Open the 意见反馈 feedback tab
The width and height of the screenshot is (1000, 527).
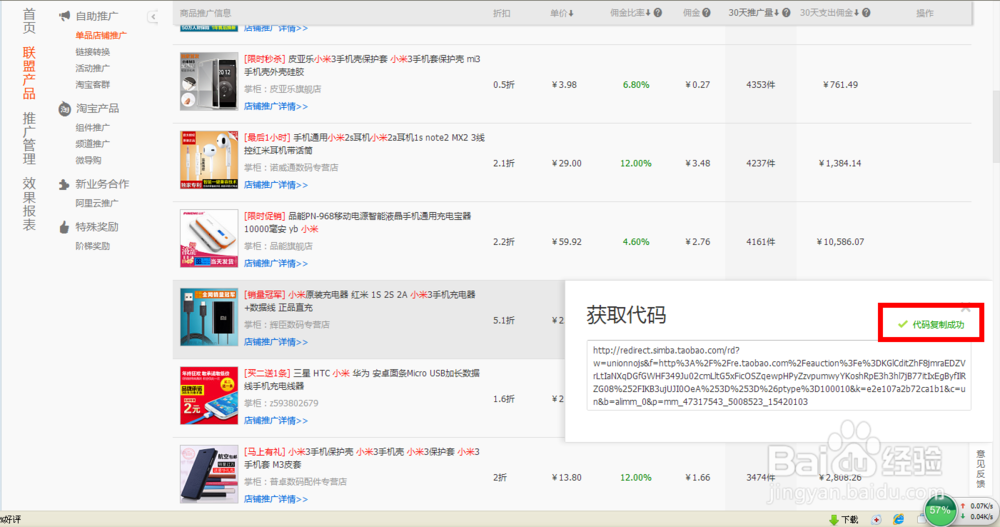coord(981,469)
